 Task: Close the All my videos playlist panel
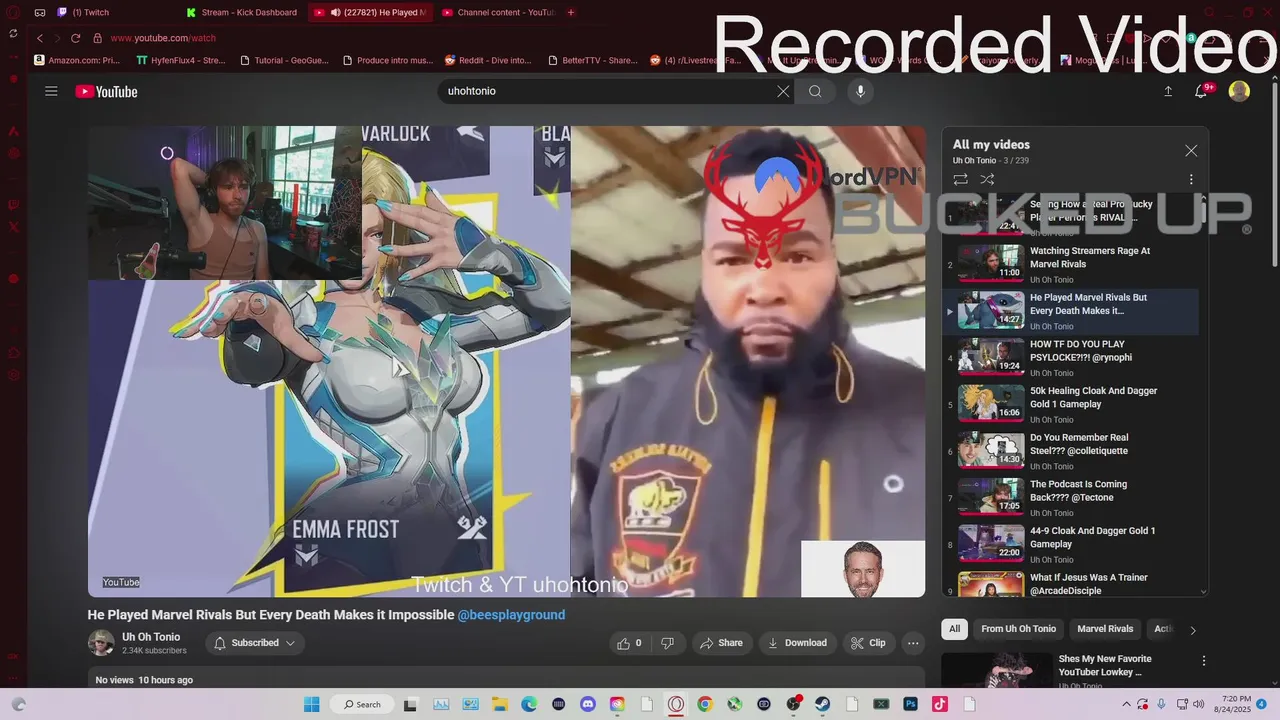1191,151
